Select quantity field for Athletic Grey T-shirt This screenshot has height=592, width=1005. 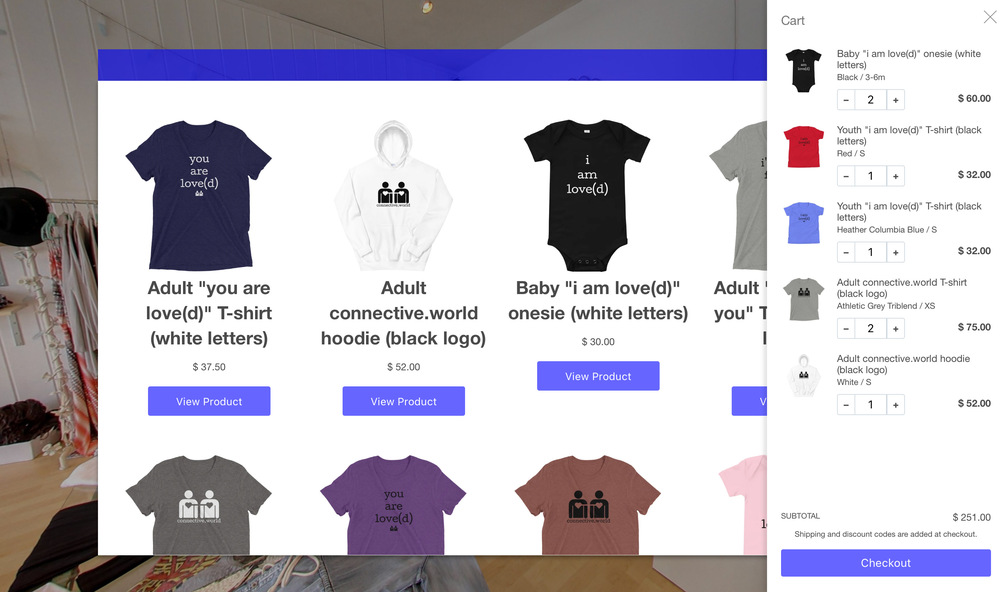[870, 329]
